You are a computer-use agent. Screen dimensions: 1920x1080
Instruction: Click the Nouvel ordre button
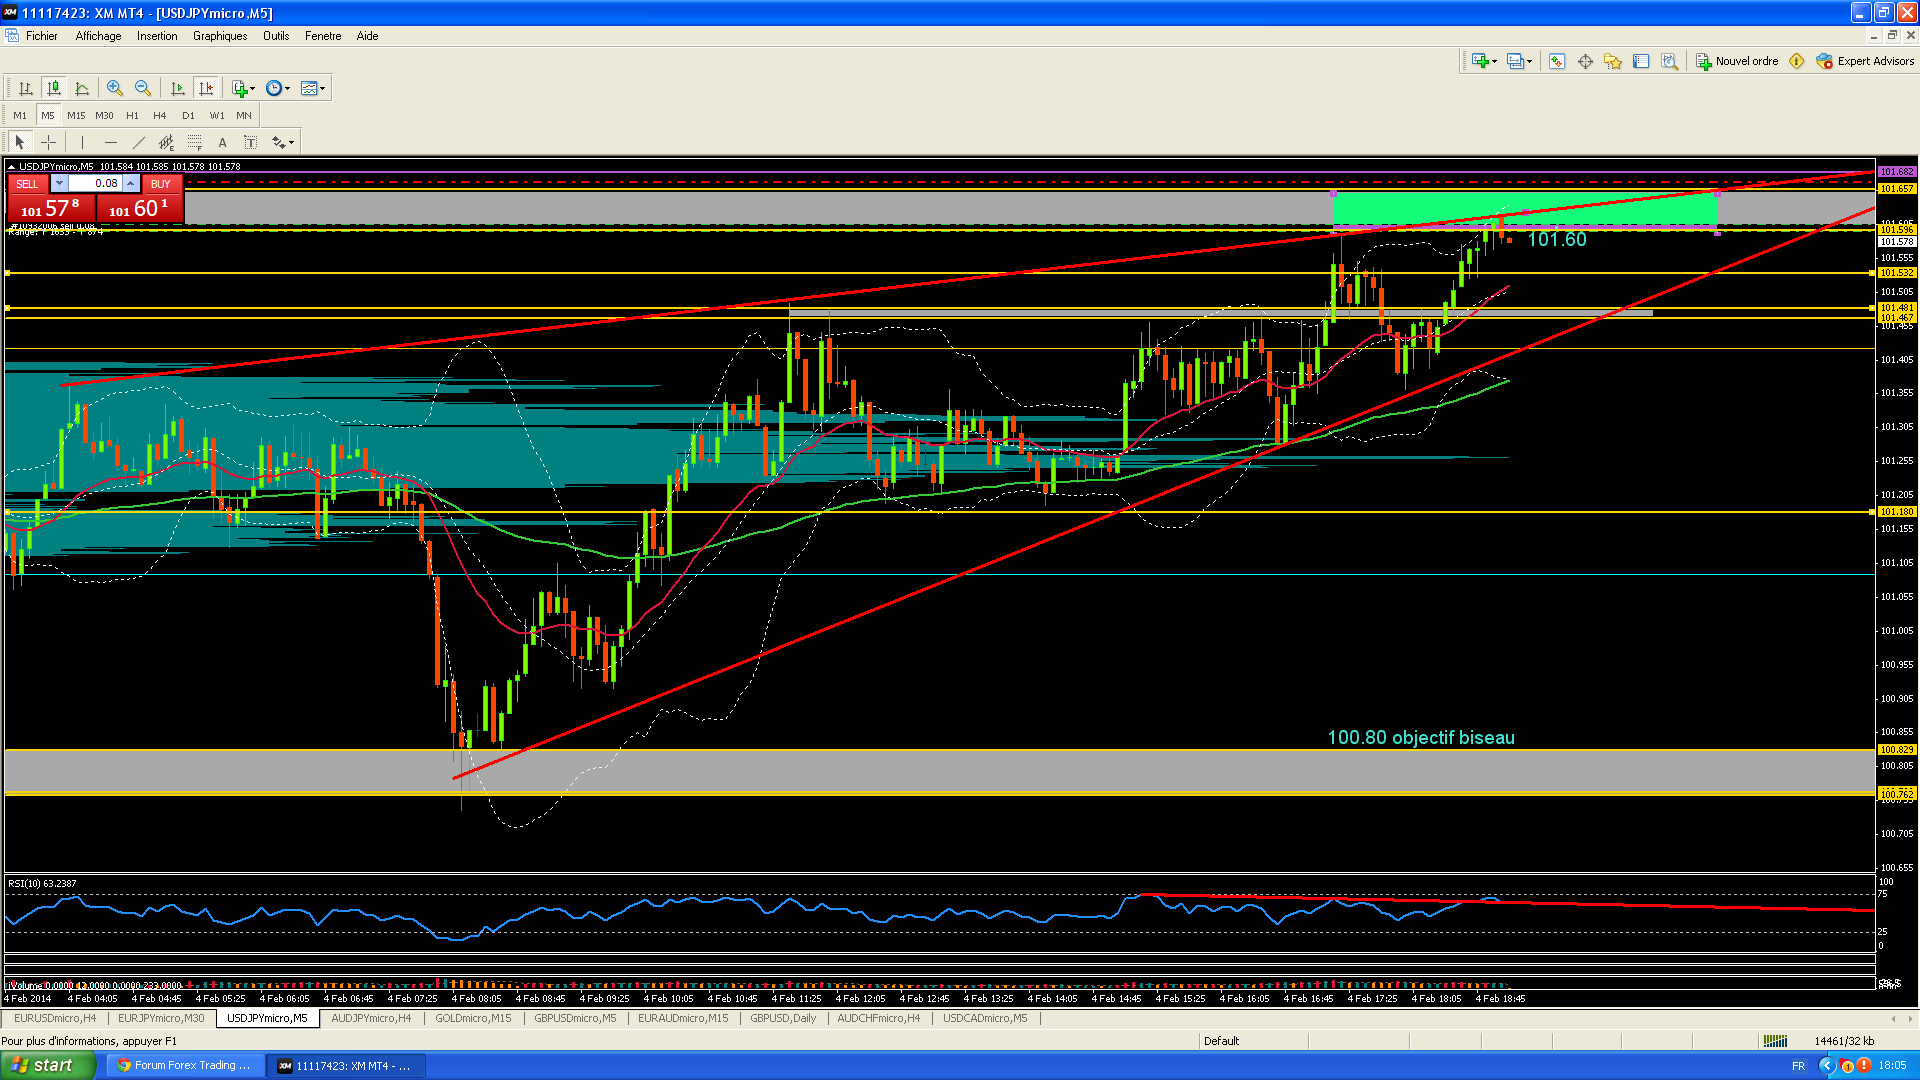1737,61
